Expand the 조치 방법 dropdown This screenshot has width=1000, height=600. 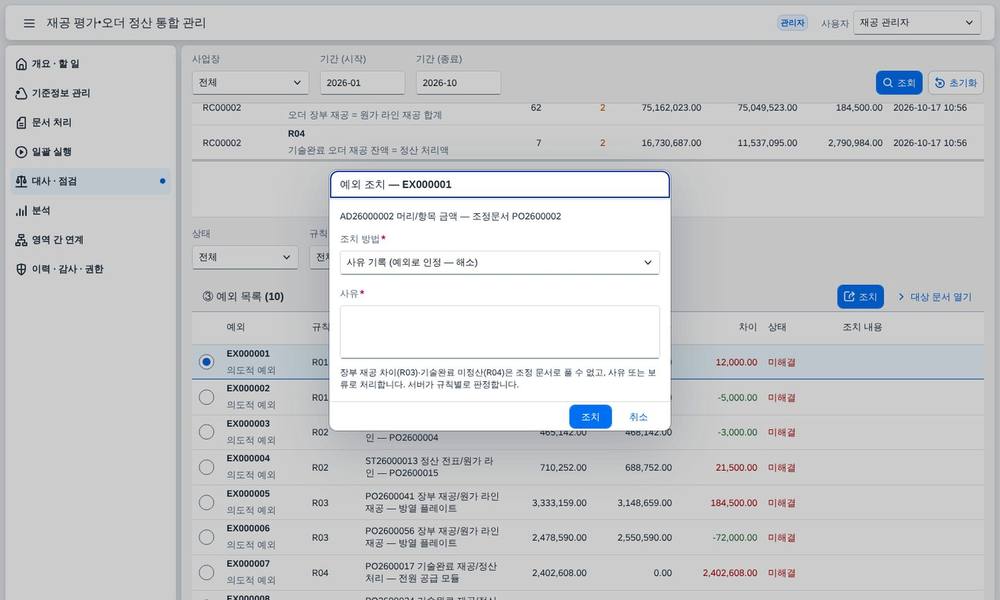point(499,263)
